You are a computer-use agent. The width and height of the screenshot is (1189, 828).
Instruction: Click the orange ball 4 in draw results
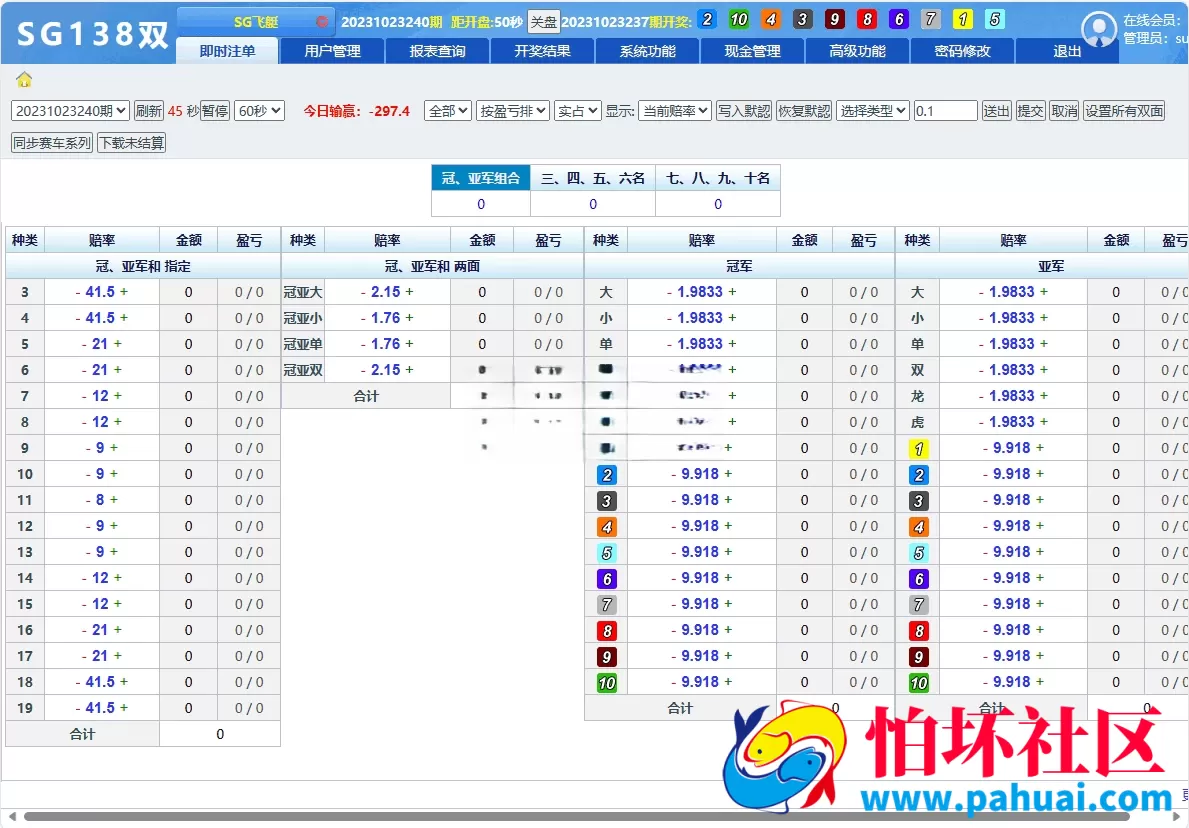770,19
